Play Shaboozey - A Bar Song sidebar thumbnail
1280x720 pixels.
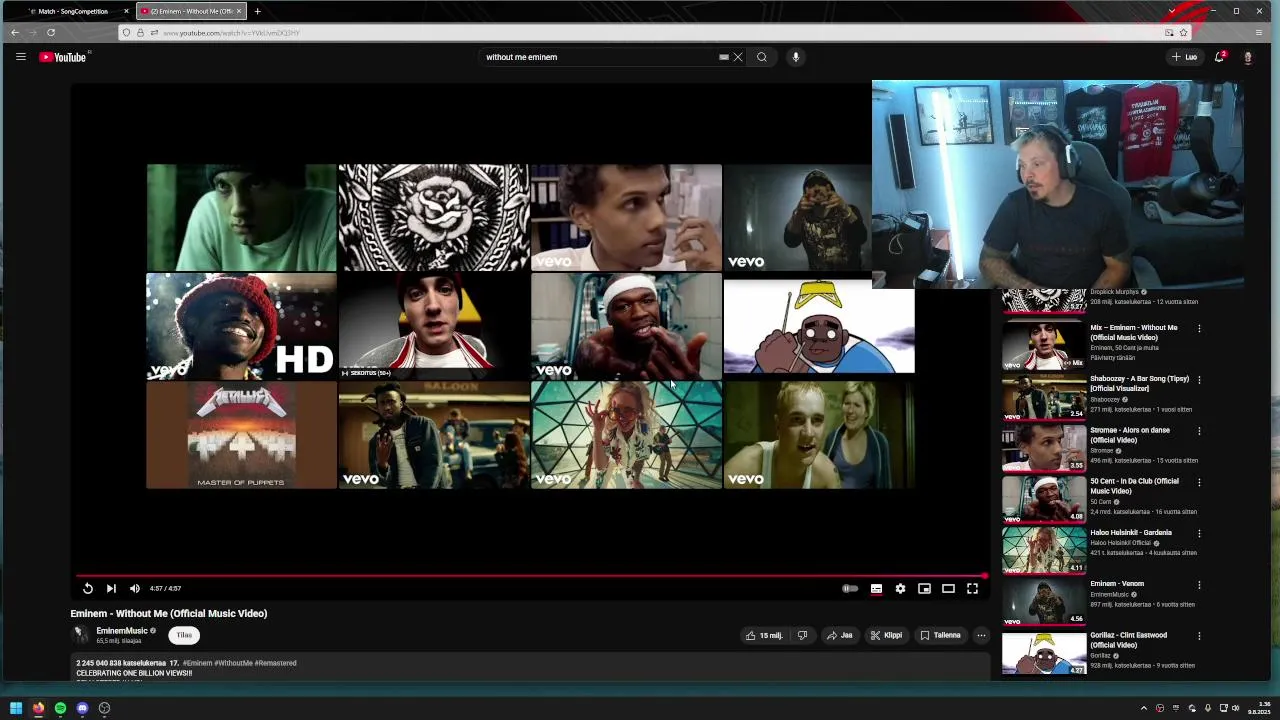coord(1044,397)
